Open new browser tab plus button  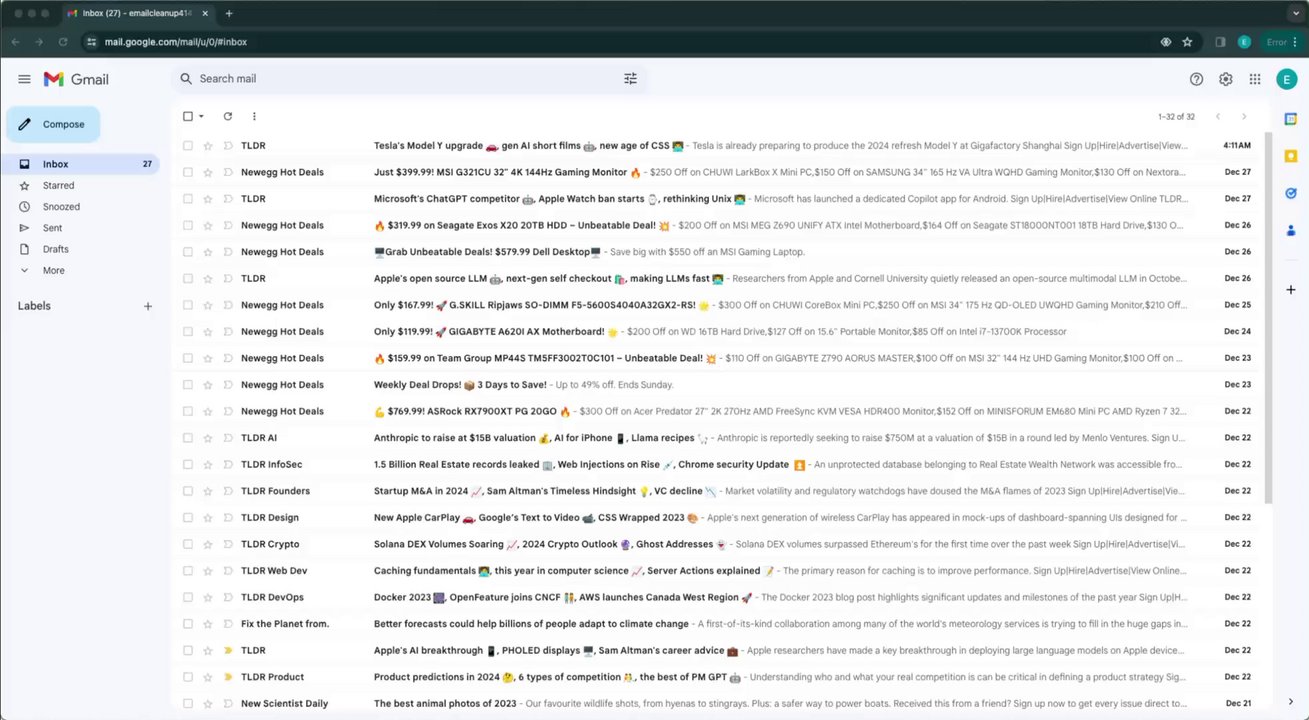[229, 14]
